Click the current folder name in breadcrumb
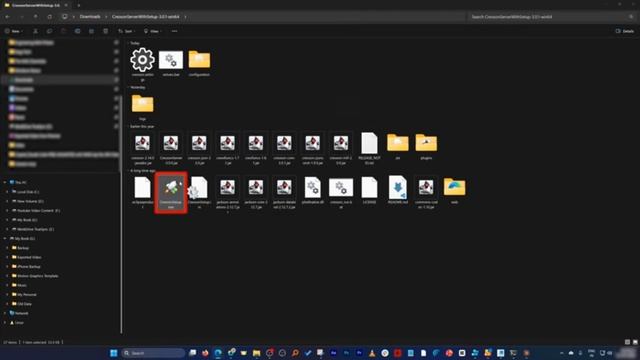Screen dimensions: 640x360 146,17
